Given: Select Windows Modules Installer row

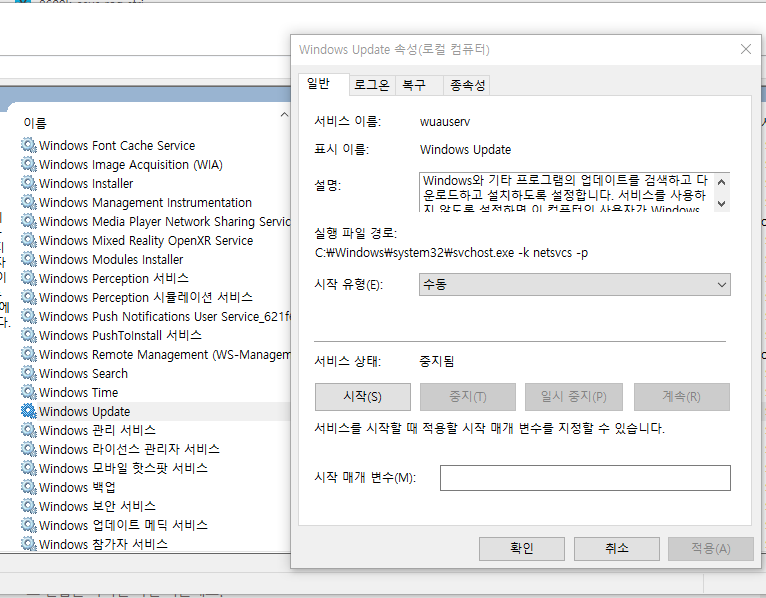Looking at the screenshot, I should (x=155, y=259).
